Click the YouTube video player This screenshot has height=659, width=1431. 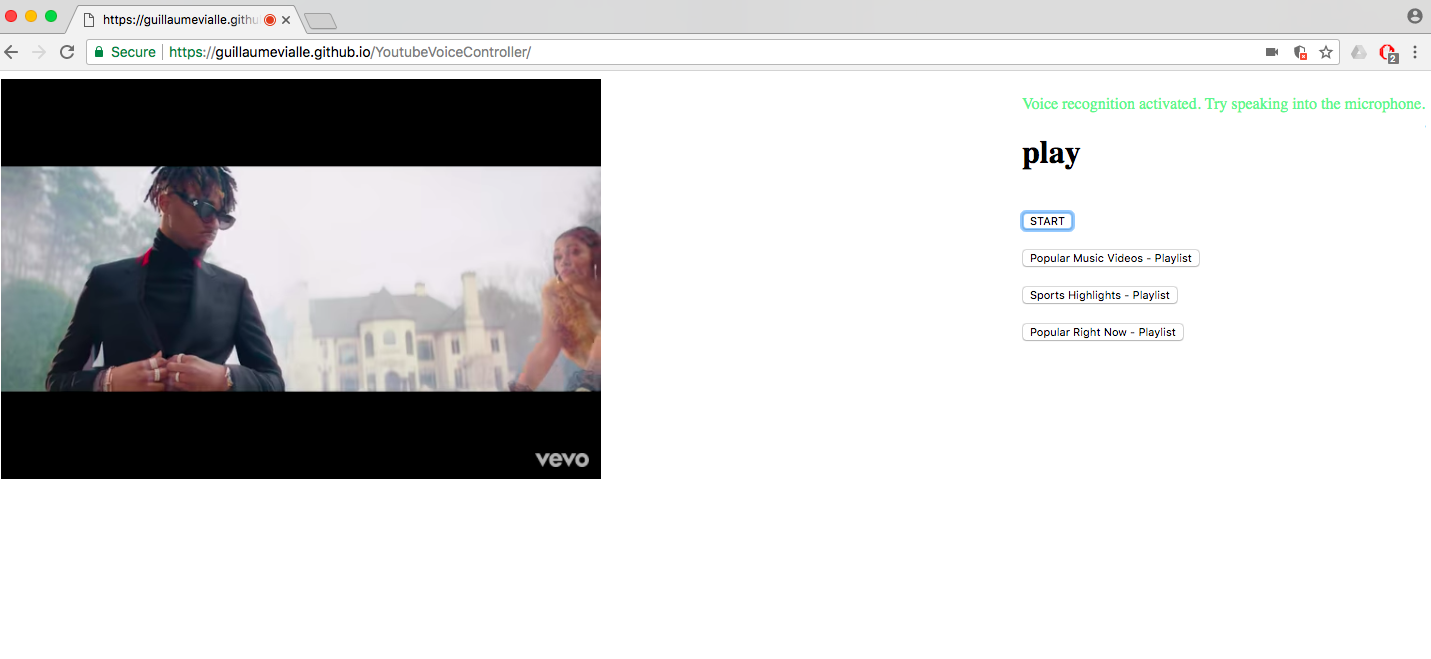301,279
